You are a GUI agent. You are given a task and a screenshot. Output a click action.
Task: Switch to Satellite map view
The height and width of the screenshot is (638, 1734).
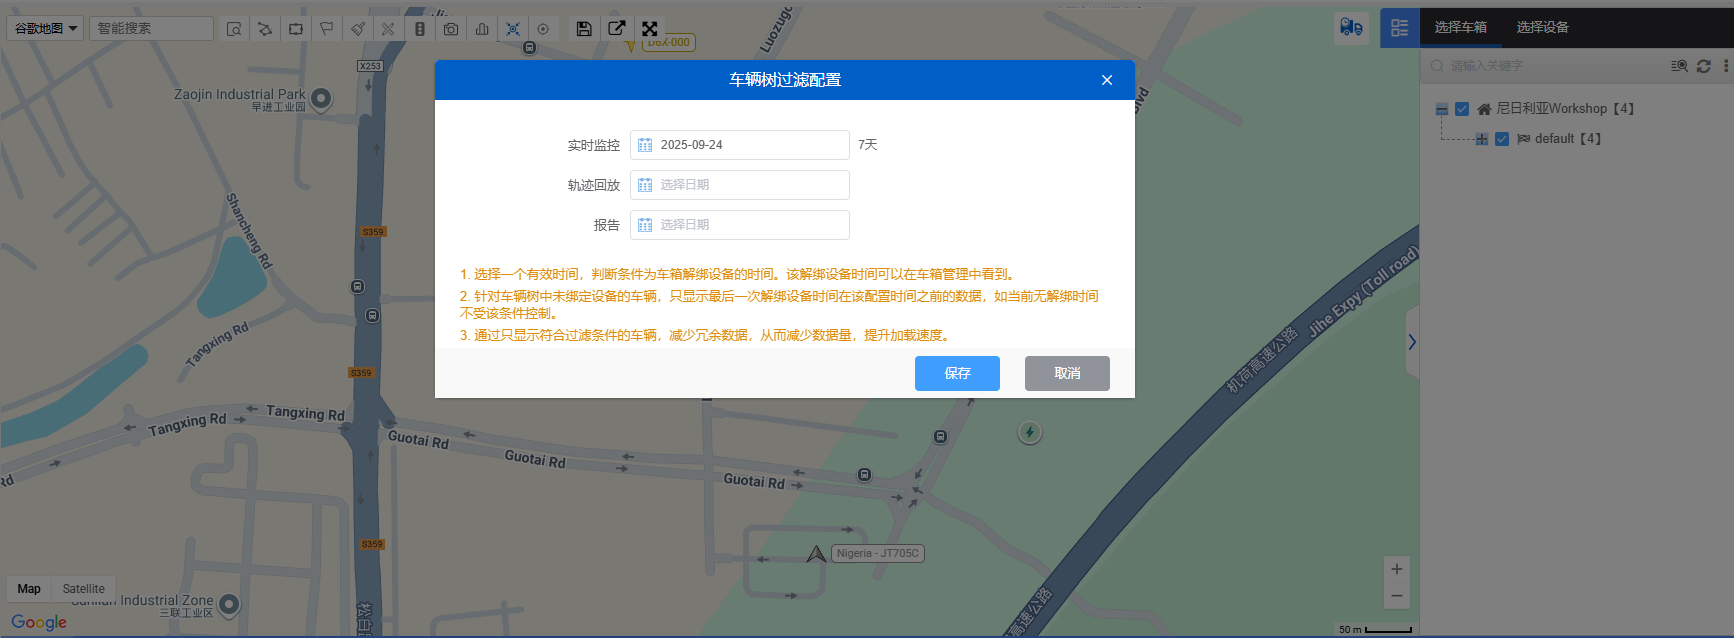[83, 589]
